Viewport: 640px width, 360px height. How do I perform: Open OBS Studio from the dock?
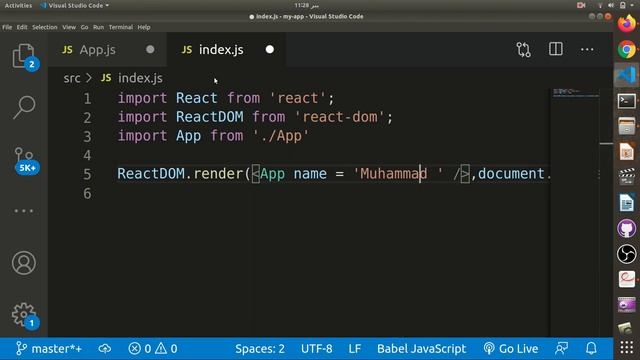[627, 254]
